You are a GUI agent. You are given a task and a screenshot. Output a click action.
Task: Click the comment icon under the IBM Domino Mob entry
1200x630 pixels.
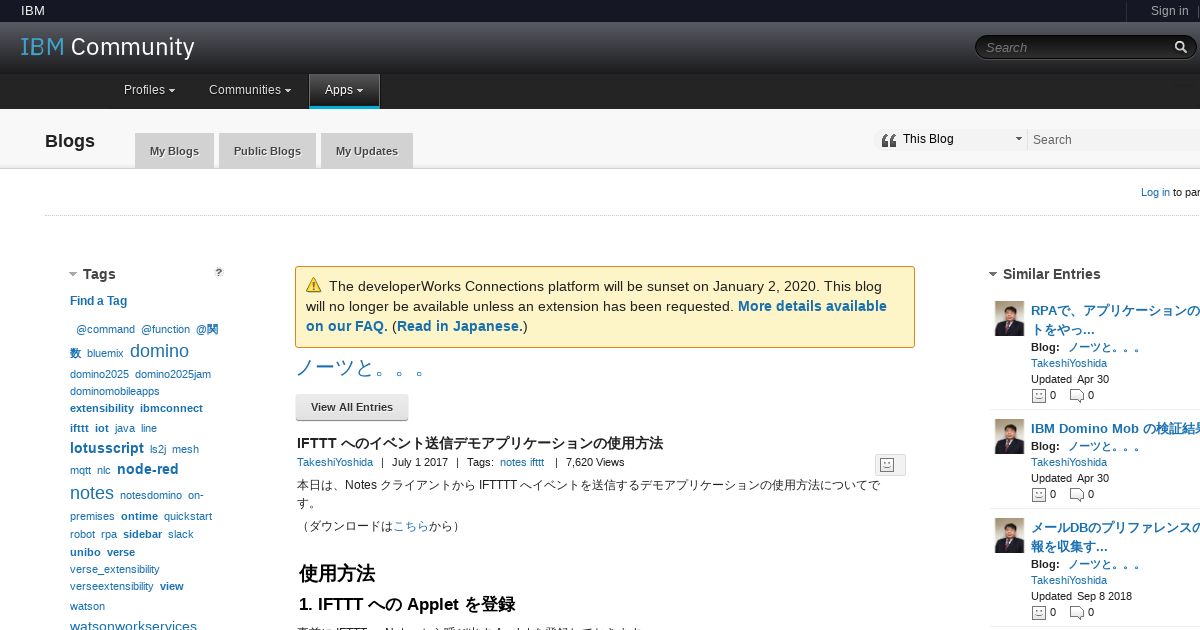[1076, 494]
